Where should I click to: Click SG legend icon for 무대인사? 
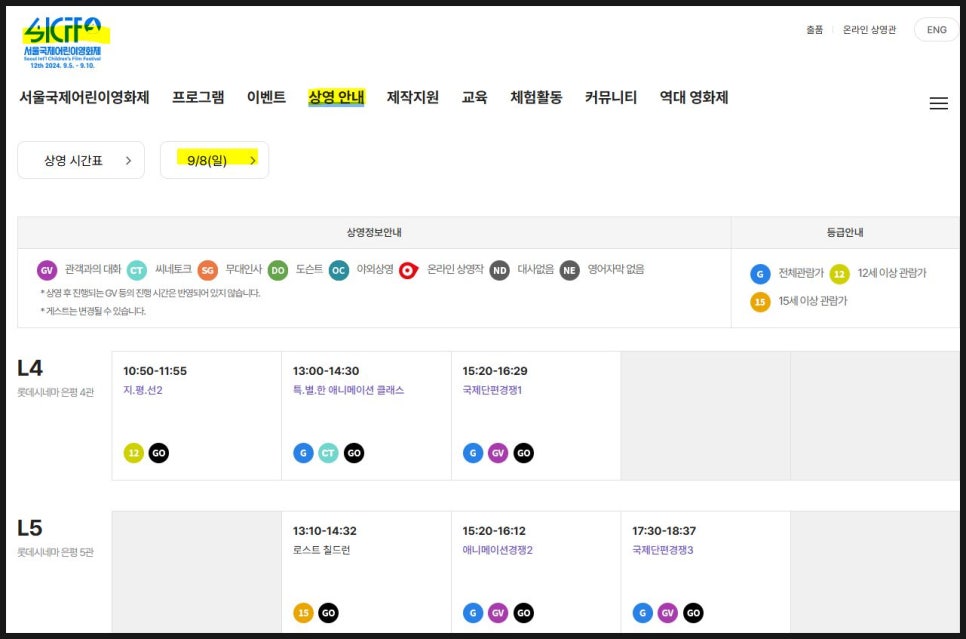click(208, 270)
